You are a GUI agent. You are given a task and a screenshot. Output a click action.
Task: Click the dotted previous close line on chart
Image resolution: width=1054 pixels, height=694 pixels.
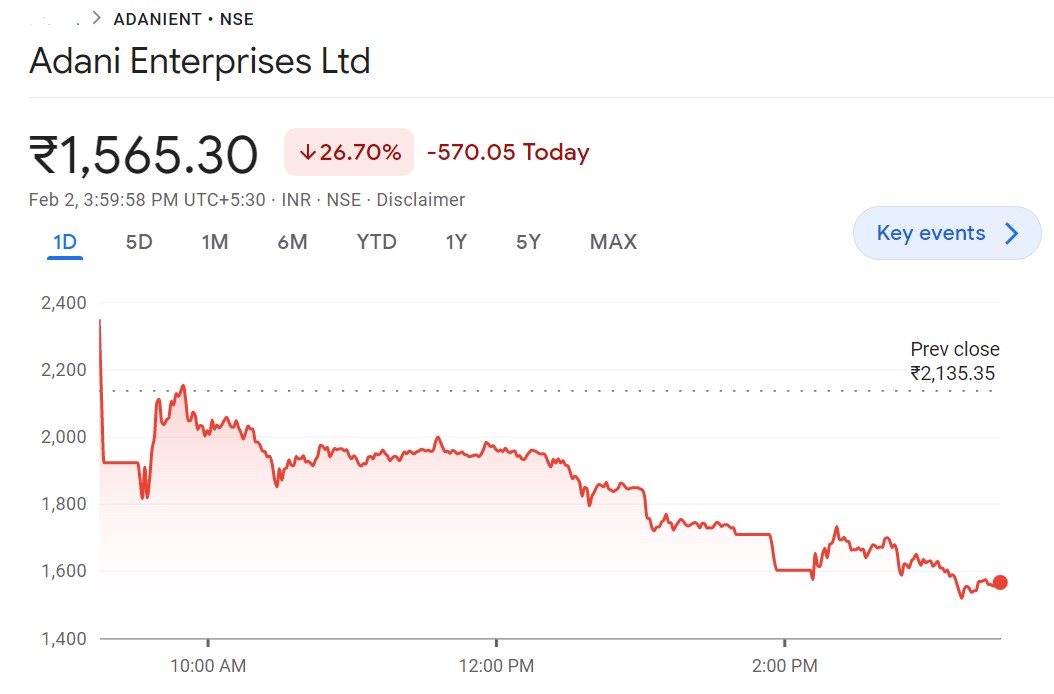[500, 388]
